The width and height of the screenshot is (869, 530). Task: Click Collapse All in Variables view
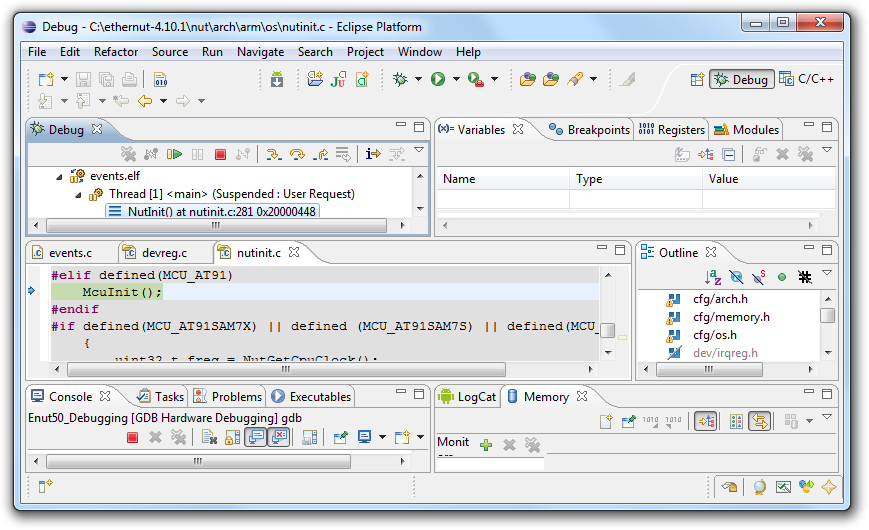point(729,154)
